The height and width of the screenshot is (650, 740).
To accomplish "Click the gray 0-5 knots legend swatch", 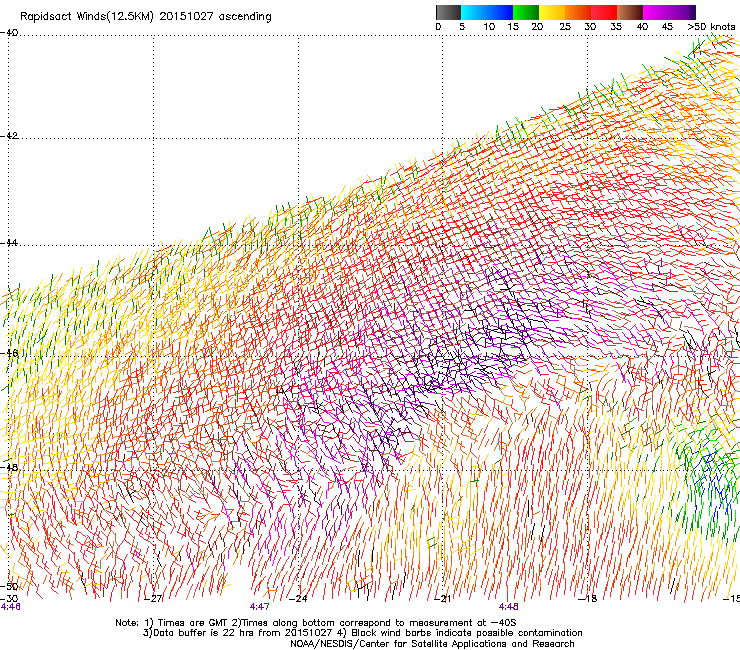I will [x=448, y=12].
